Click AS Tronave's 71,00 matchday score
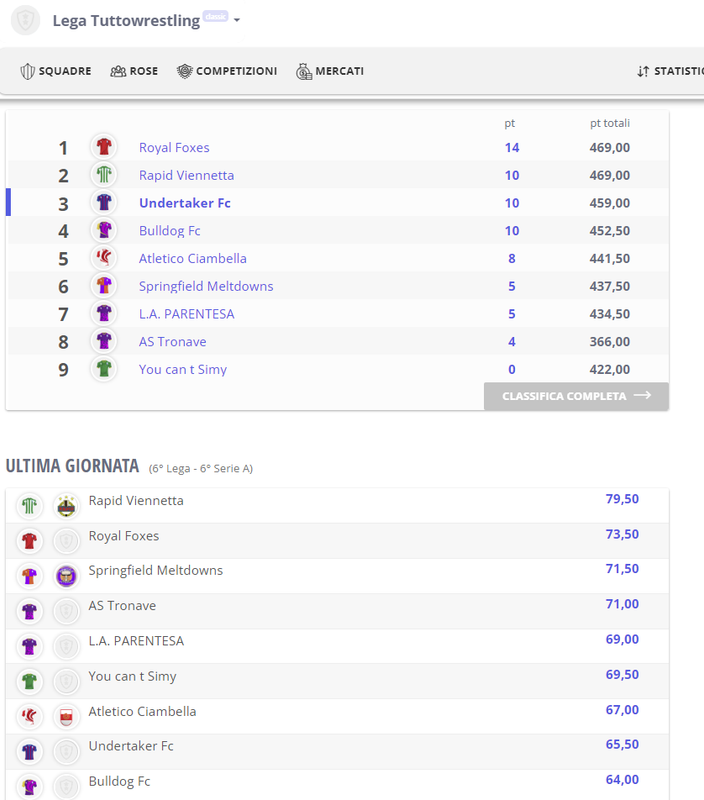 tap(622, 604)
